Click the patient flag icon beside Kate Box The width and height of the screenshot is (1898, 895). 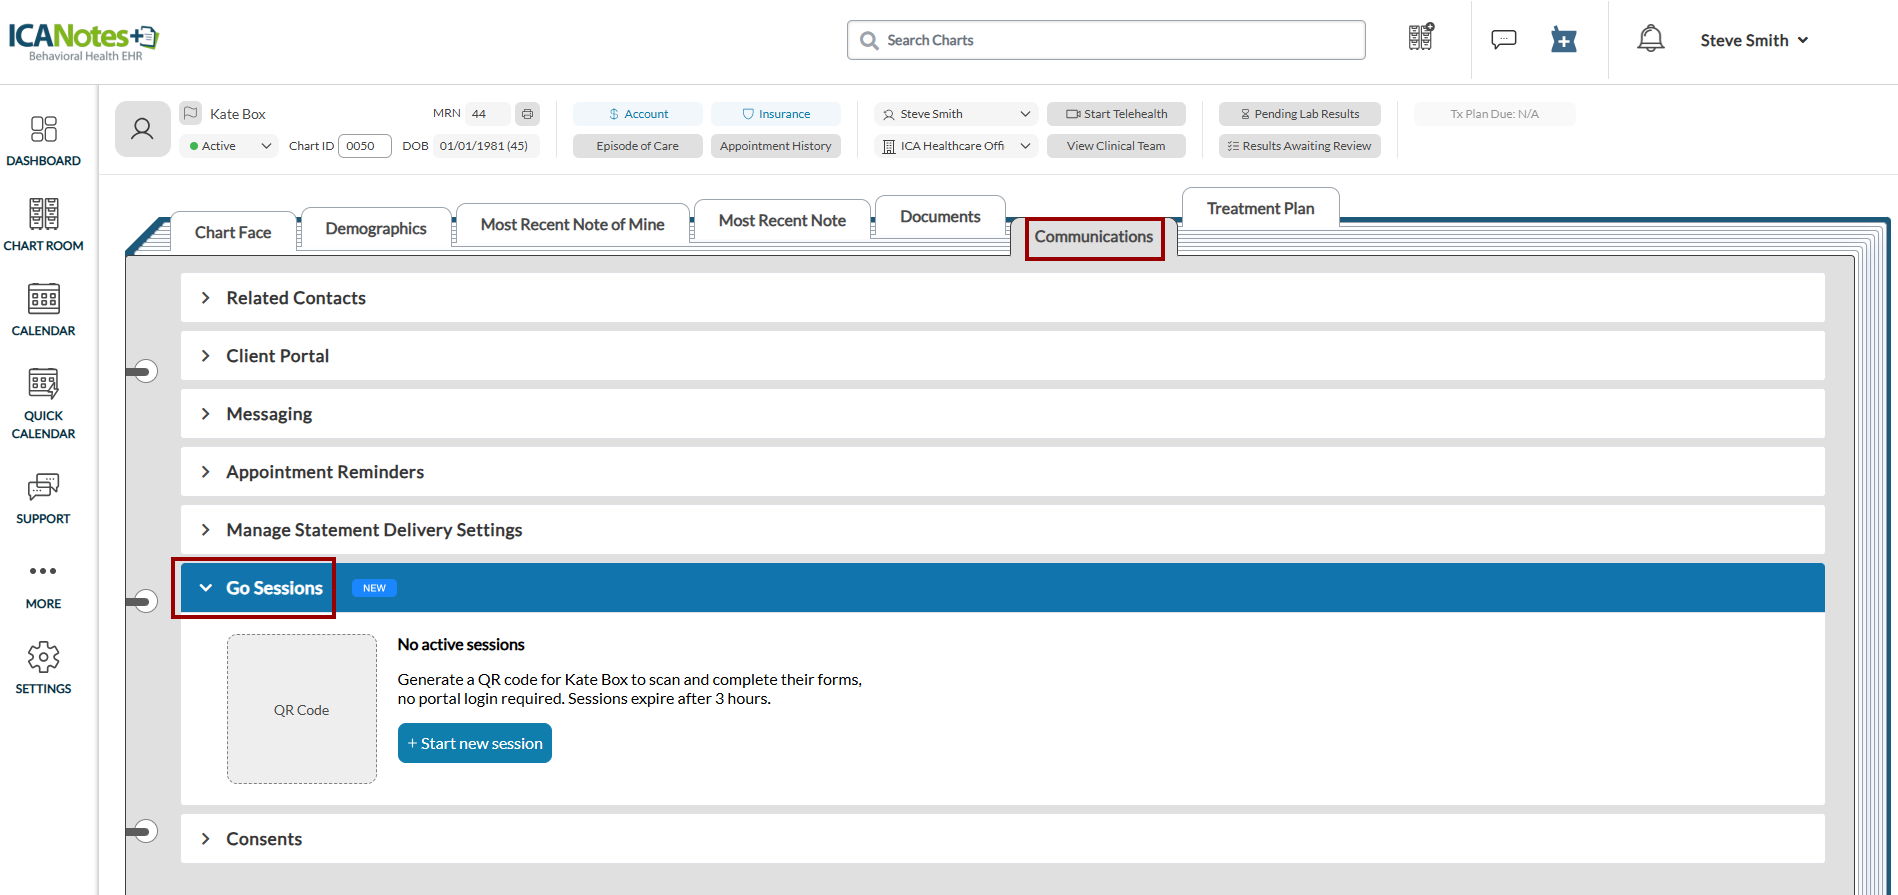[191, 113]
